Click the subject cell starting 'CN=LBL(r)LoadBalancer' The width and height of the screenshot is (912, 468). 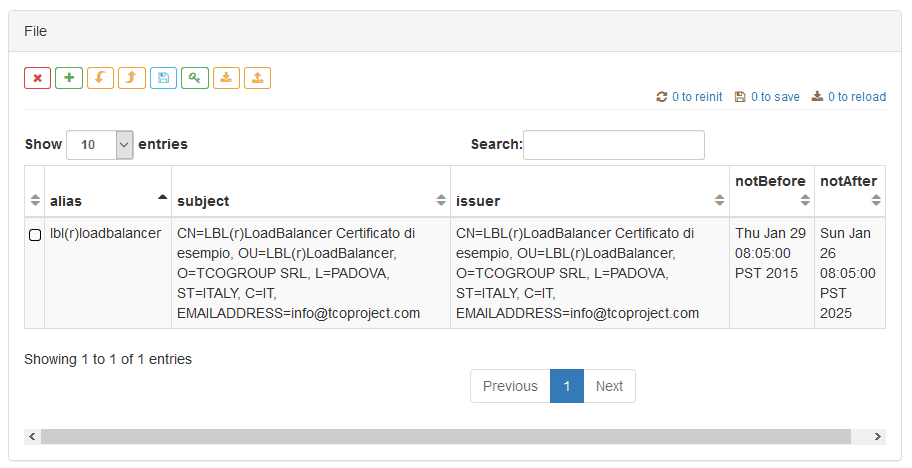(x=311, y=273)
